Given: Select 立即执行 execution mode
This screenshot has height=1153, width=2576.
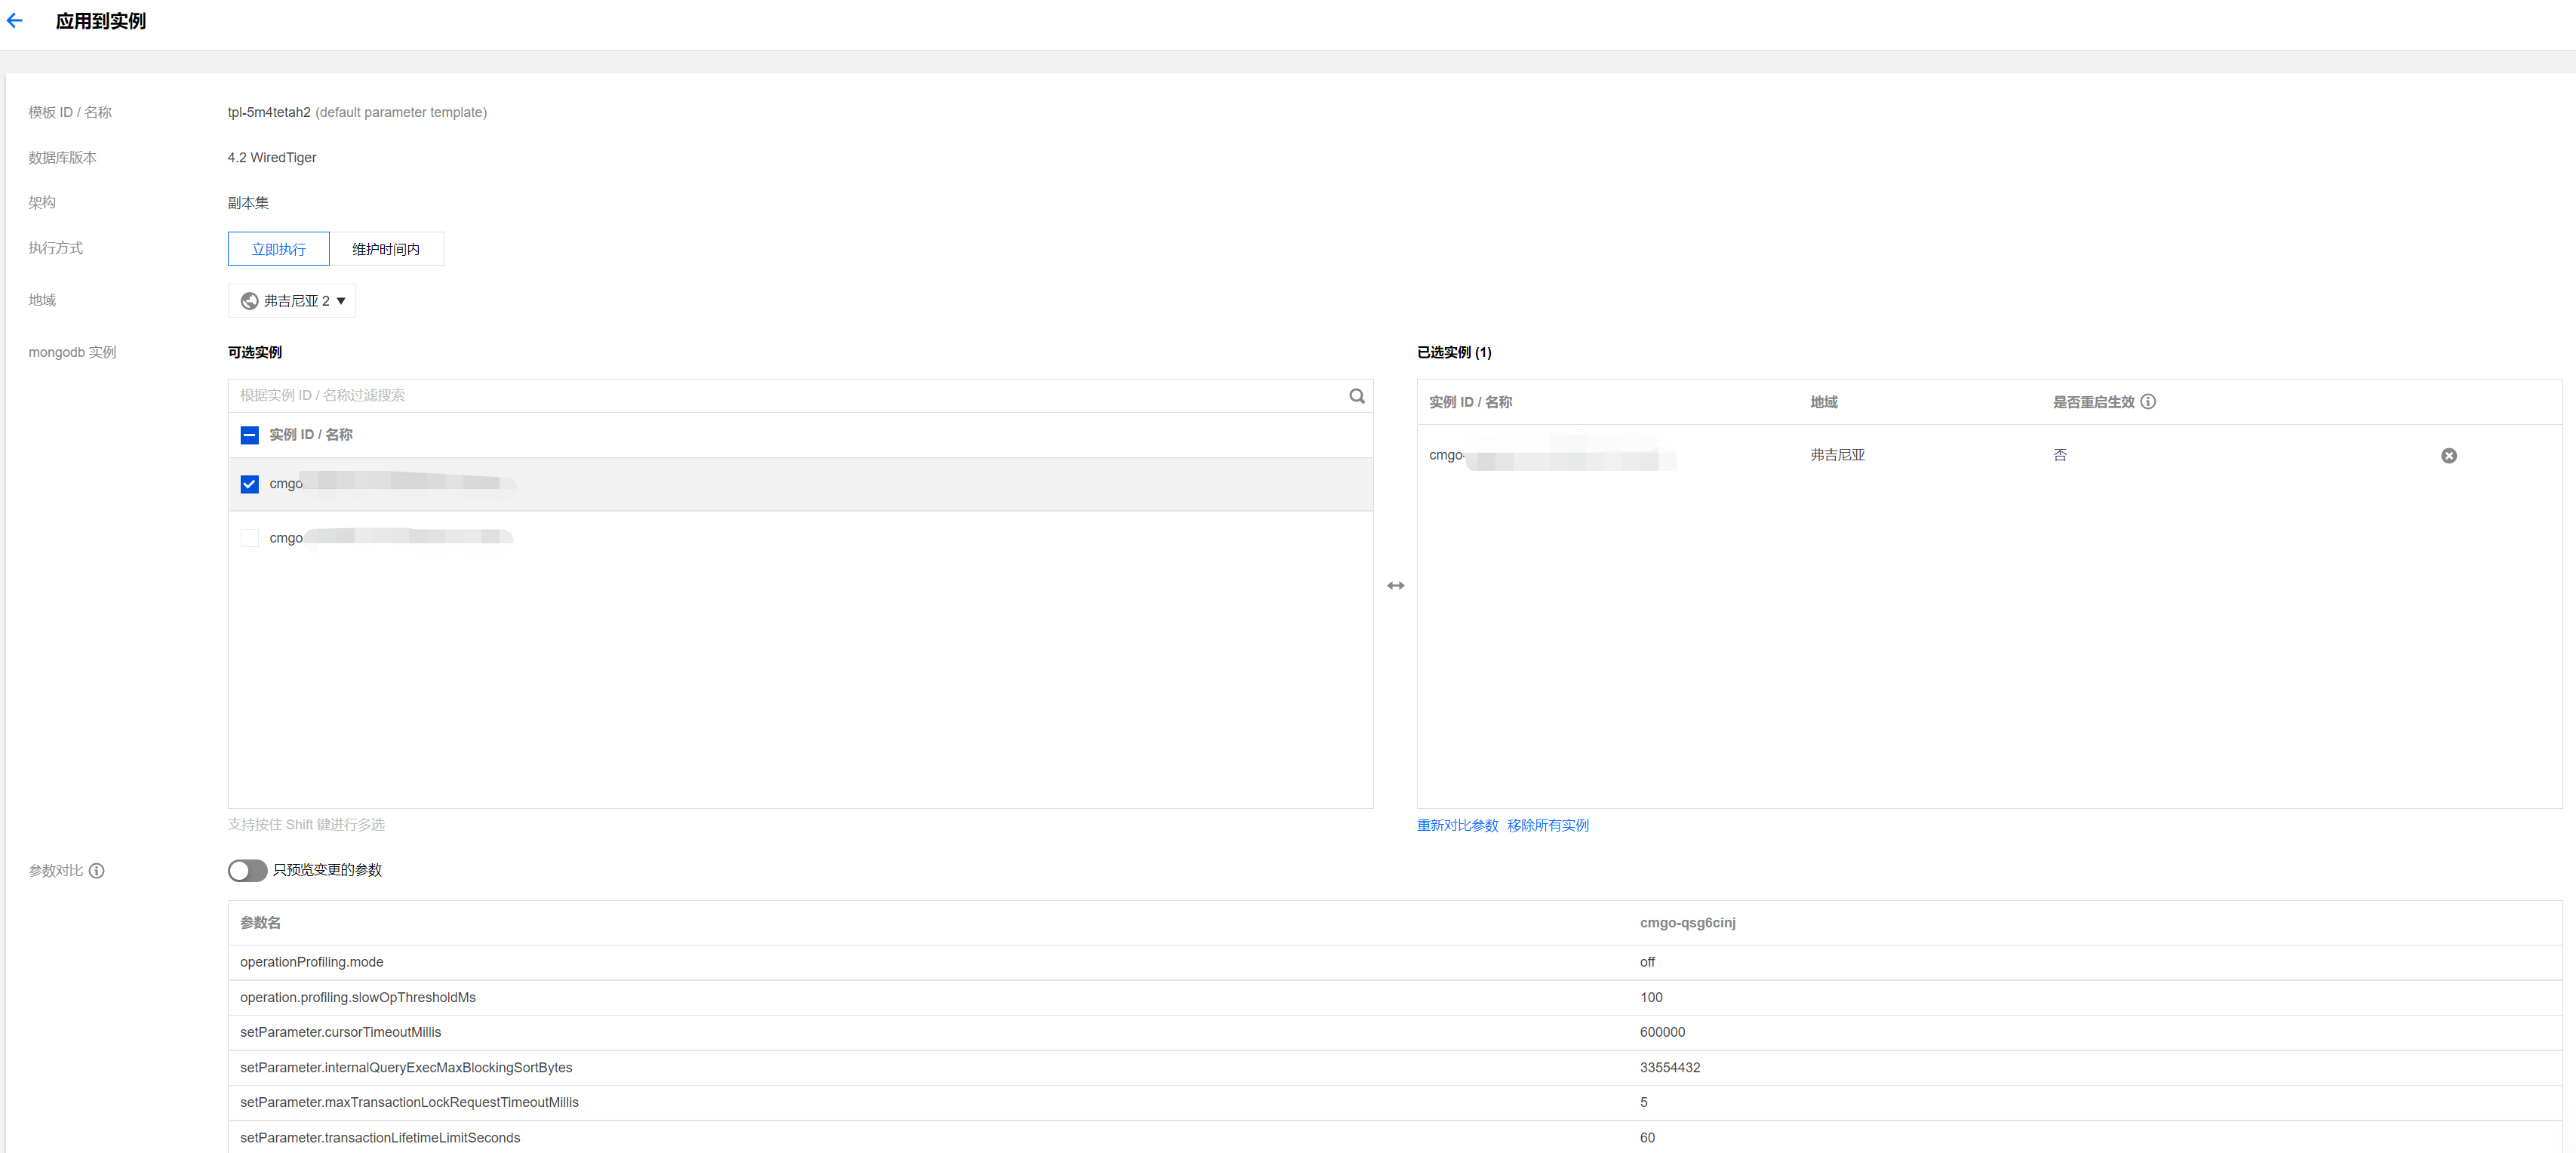Looking at the screenshot, I should (279, 249).
